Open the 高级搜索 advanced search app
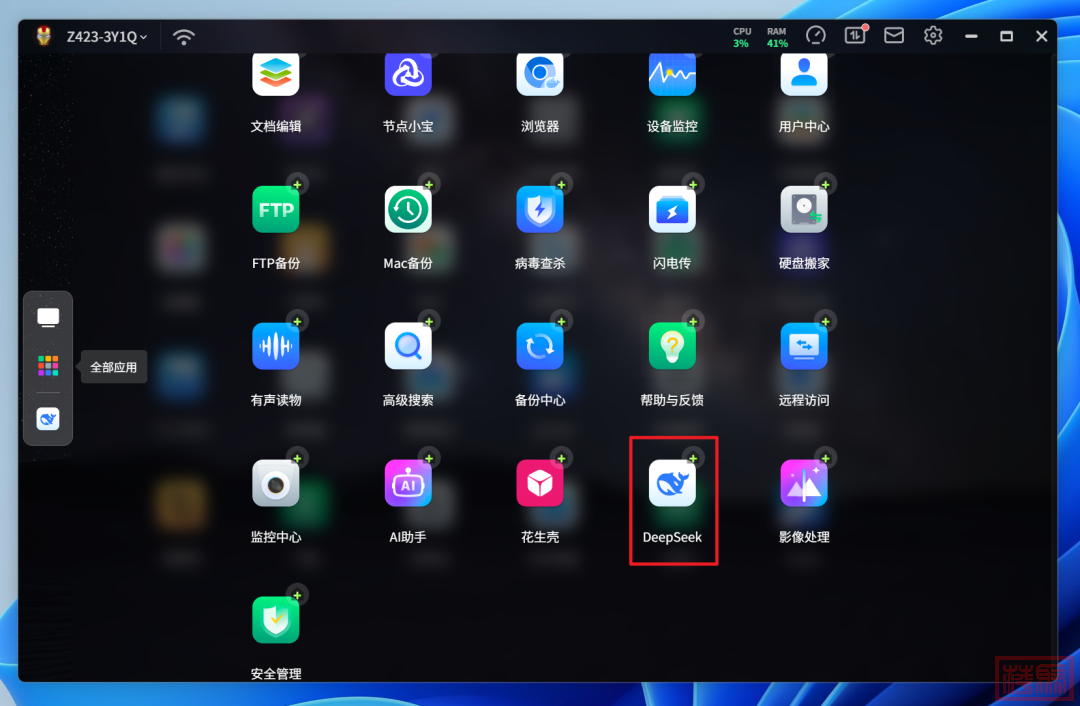The height and width of the screenshot is (706, 1080). (x=408, y=346)
